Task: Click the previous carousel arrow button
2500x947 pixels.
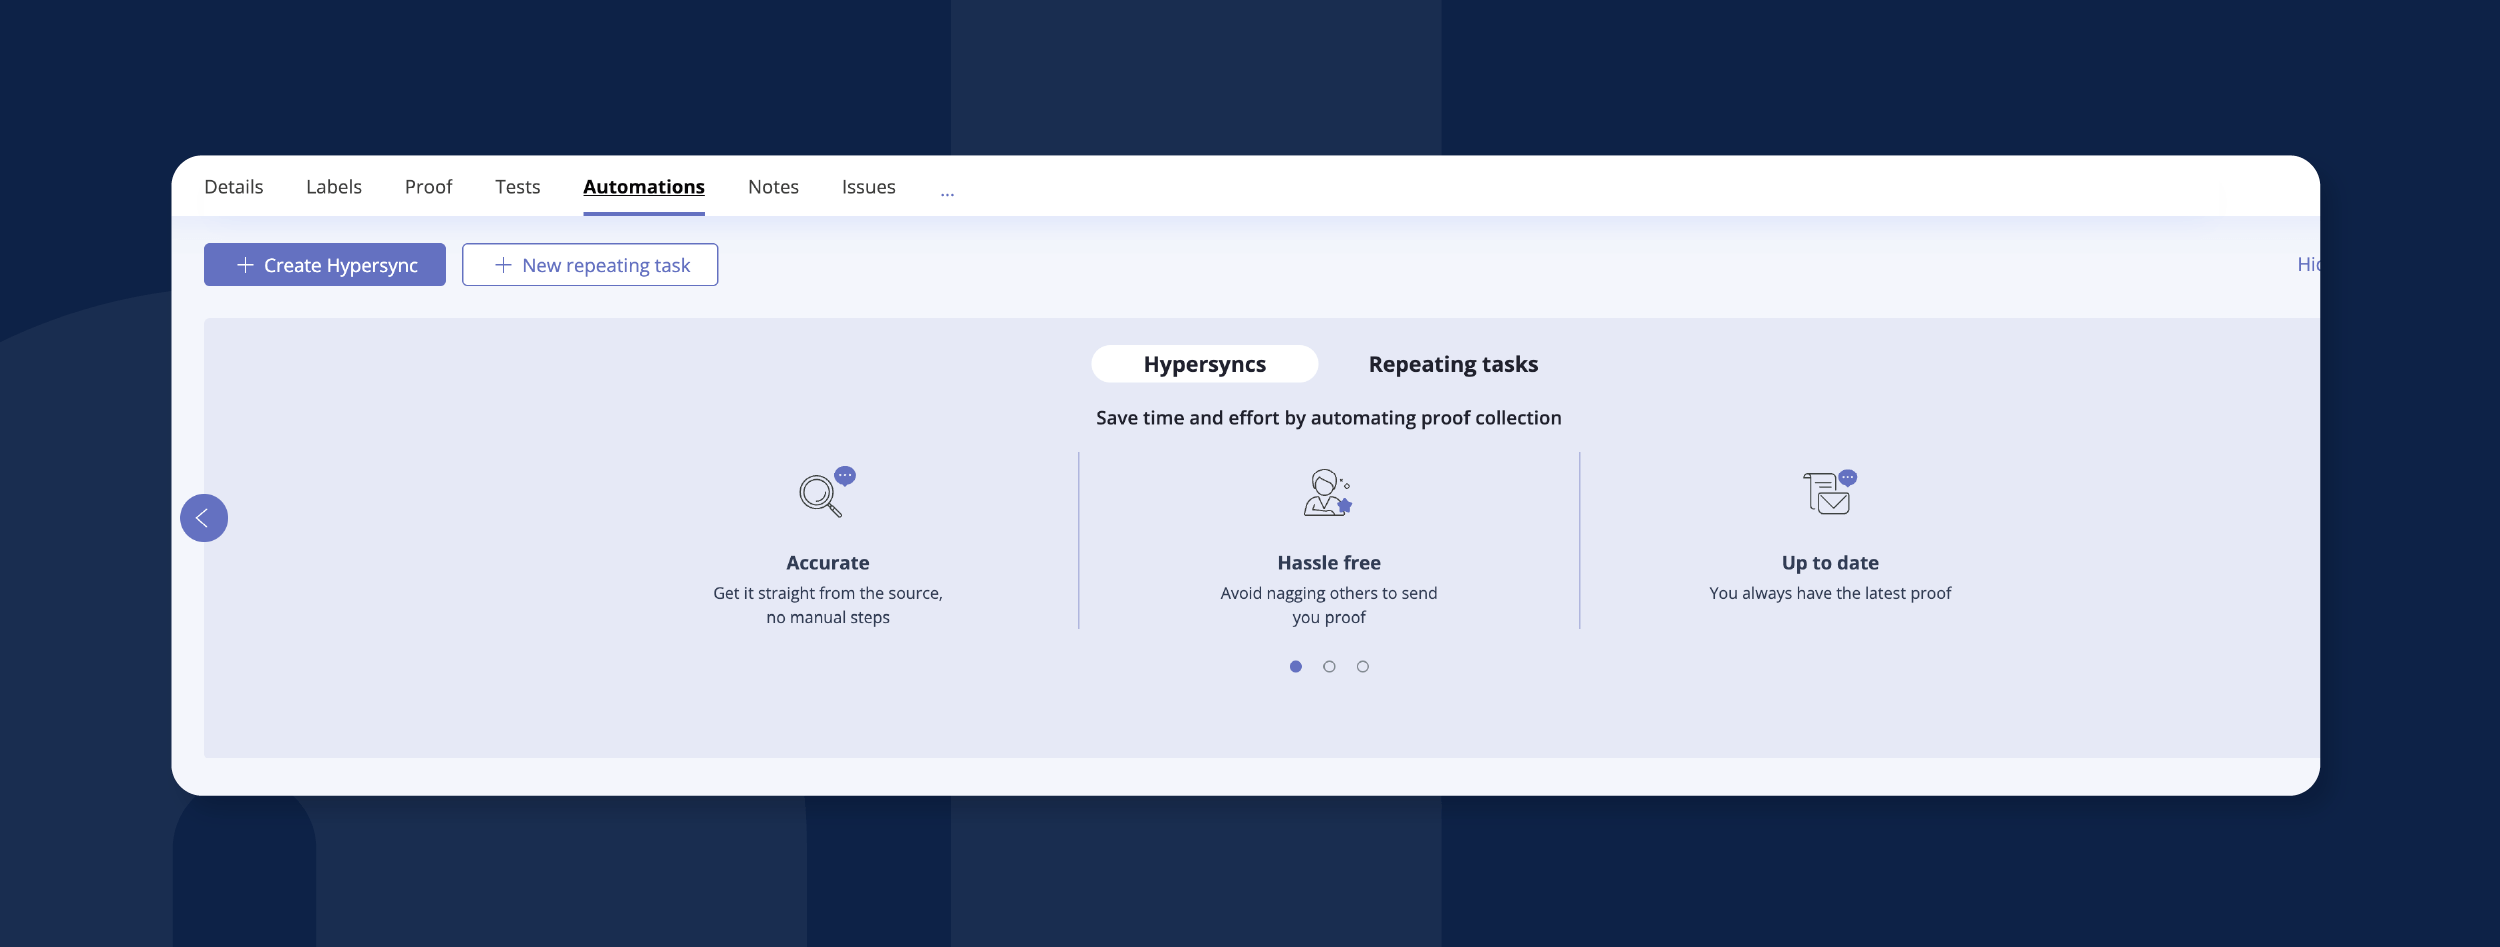Action: pyautogui.click(x=204, y=518)
